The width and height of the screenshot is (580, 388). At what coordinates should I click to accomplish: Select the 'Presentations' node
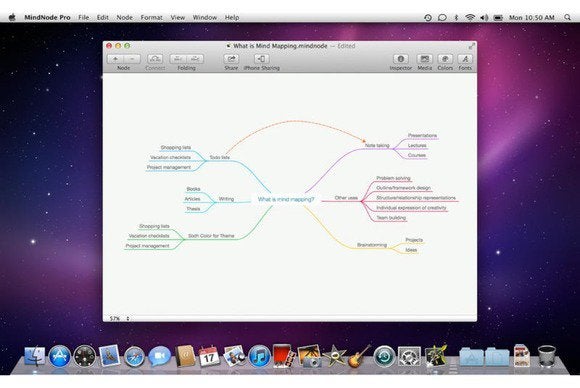coord(422,135)
